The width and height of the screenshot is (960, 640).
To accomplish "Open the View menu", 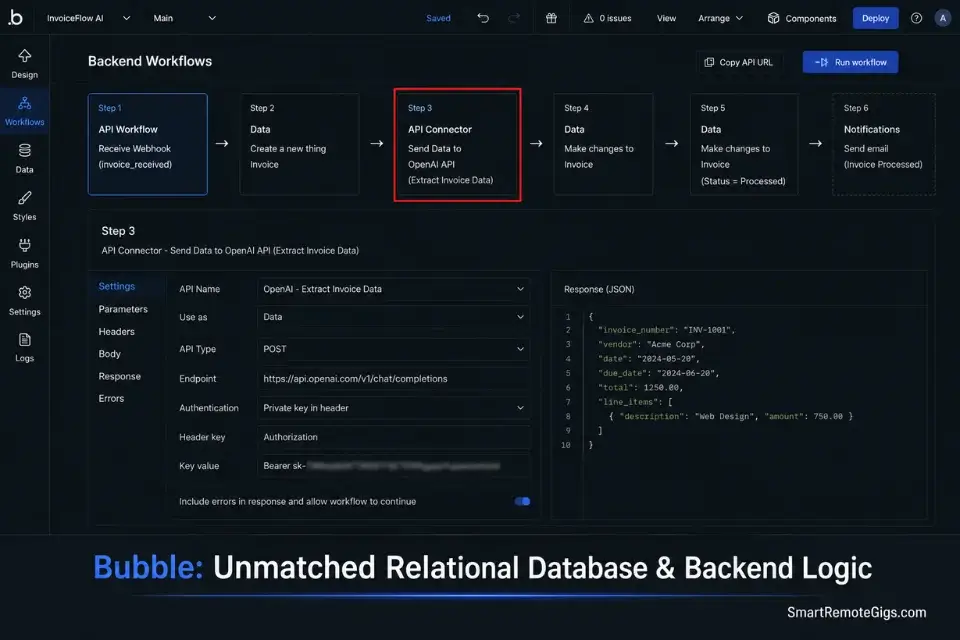I will (666, 18).
